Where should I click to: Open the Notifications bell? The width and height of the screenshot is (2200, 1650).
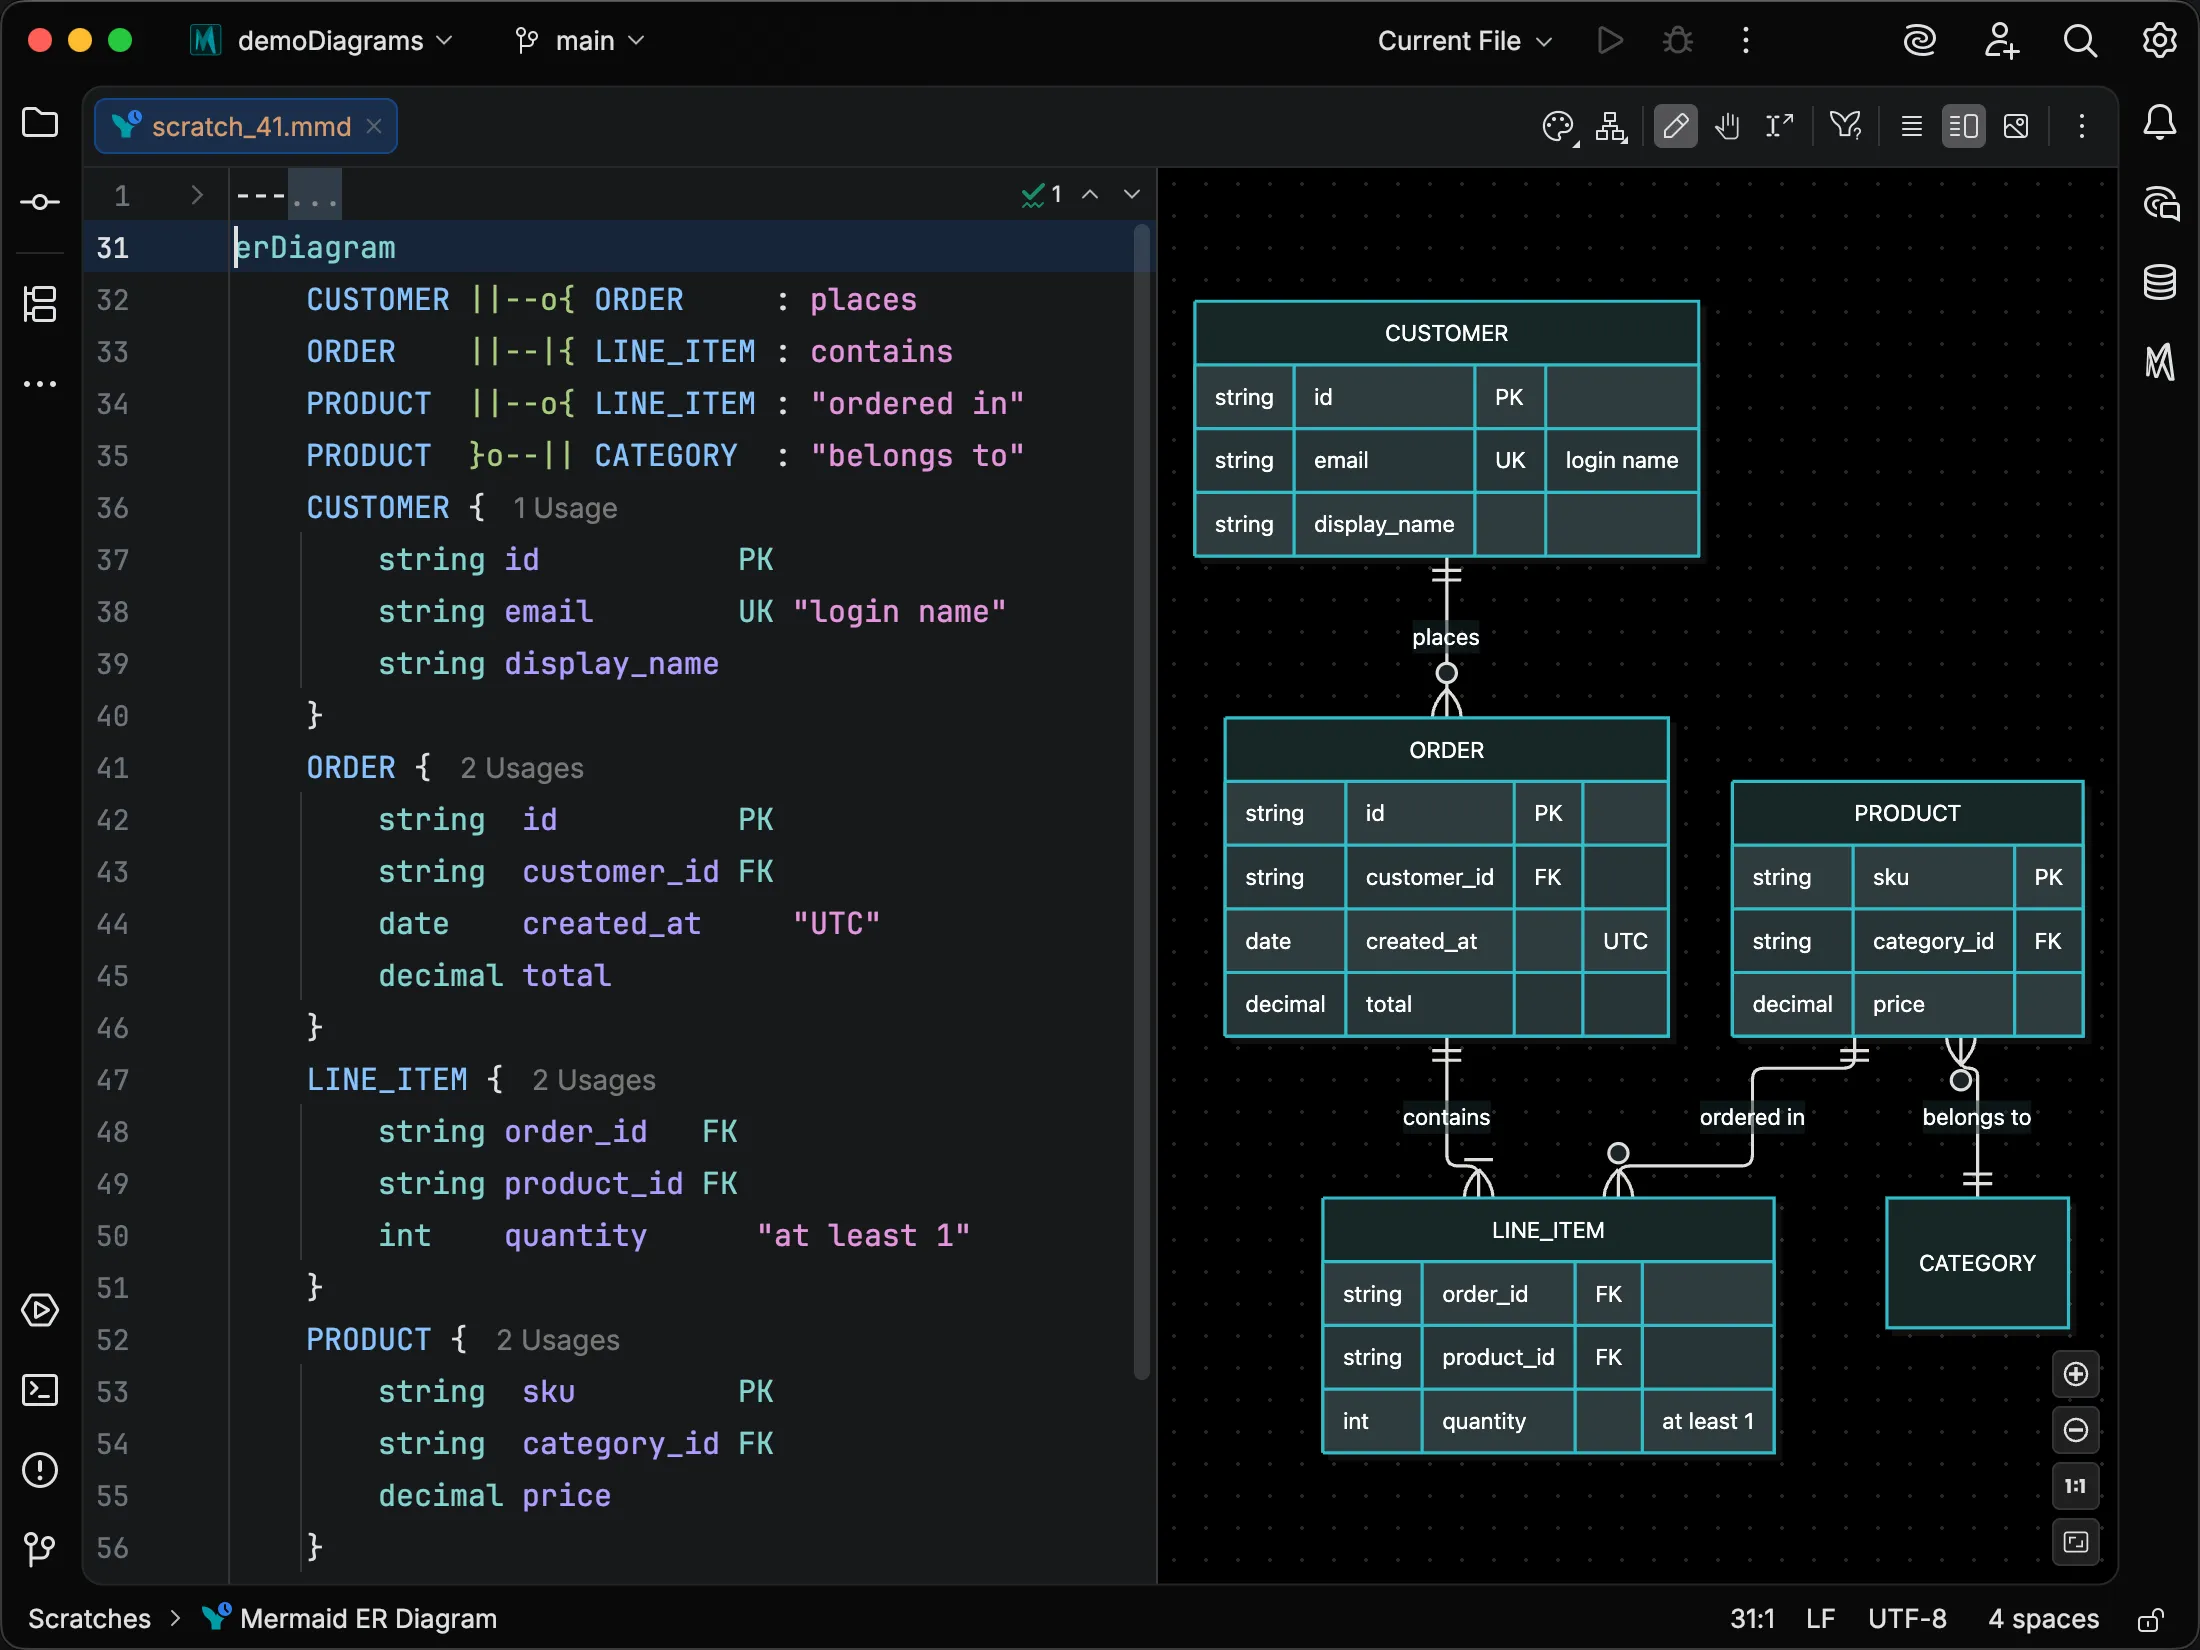click(2160, 123)
